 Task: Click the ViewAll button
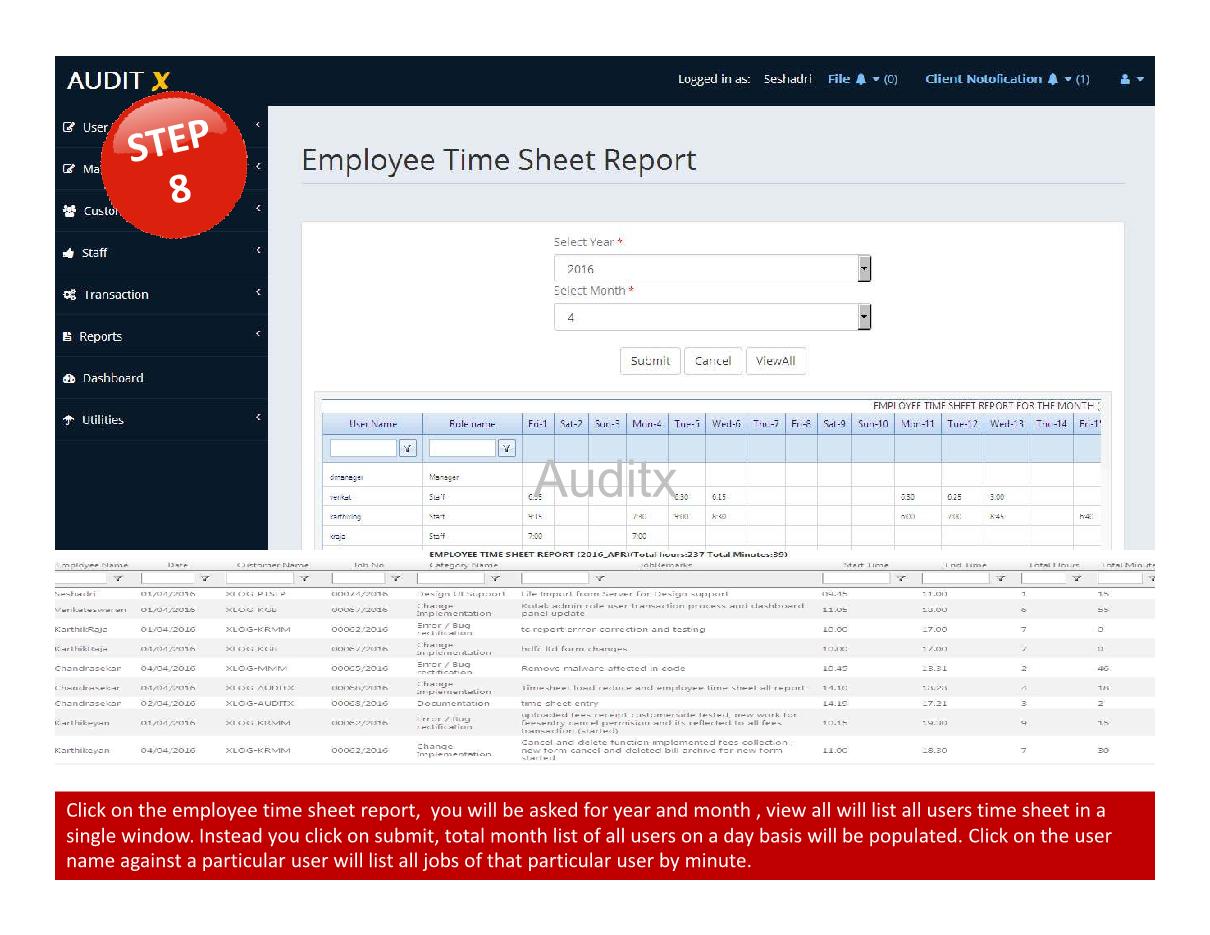coord(776,361)
